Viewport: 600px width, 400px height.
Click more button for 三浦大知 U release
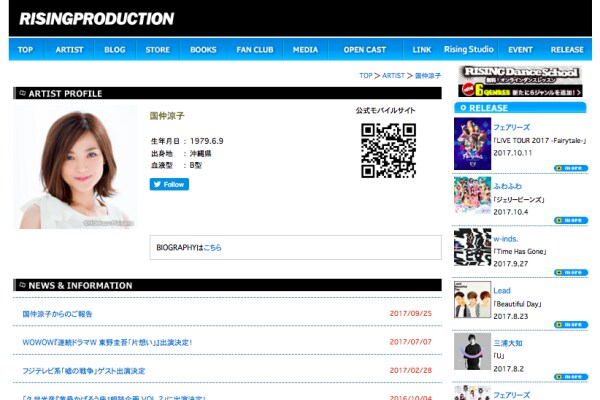pyautogui.click(x=571, y=377)
